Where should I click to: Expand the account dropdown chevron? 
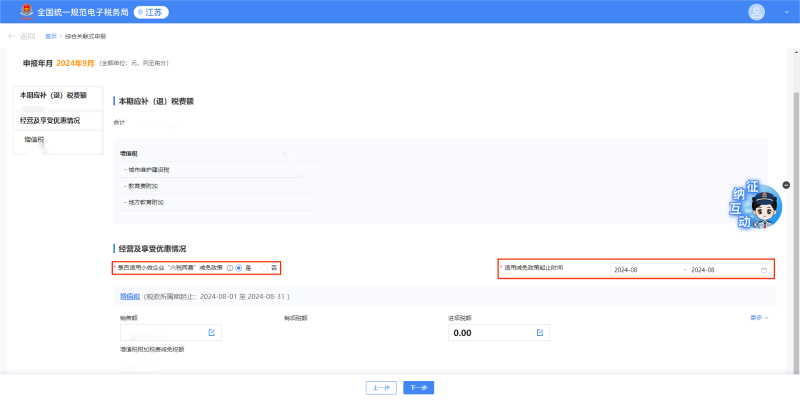coord(786,12)
